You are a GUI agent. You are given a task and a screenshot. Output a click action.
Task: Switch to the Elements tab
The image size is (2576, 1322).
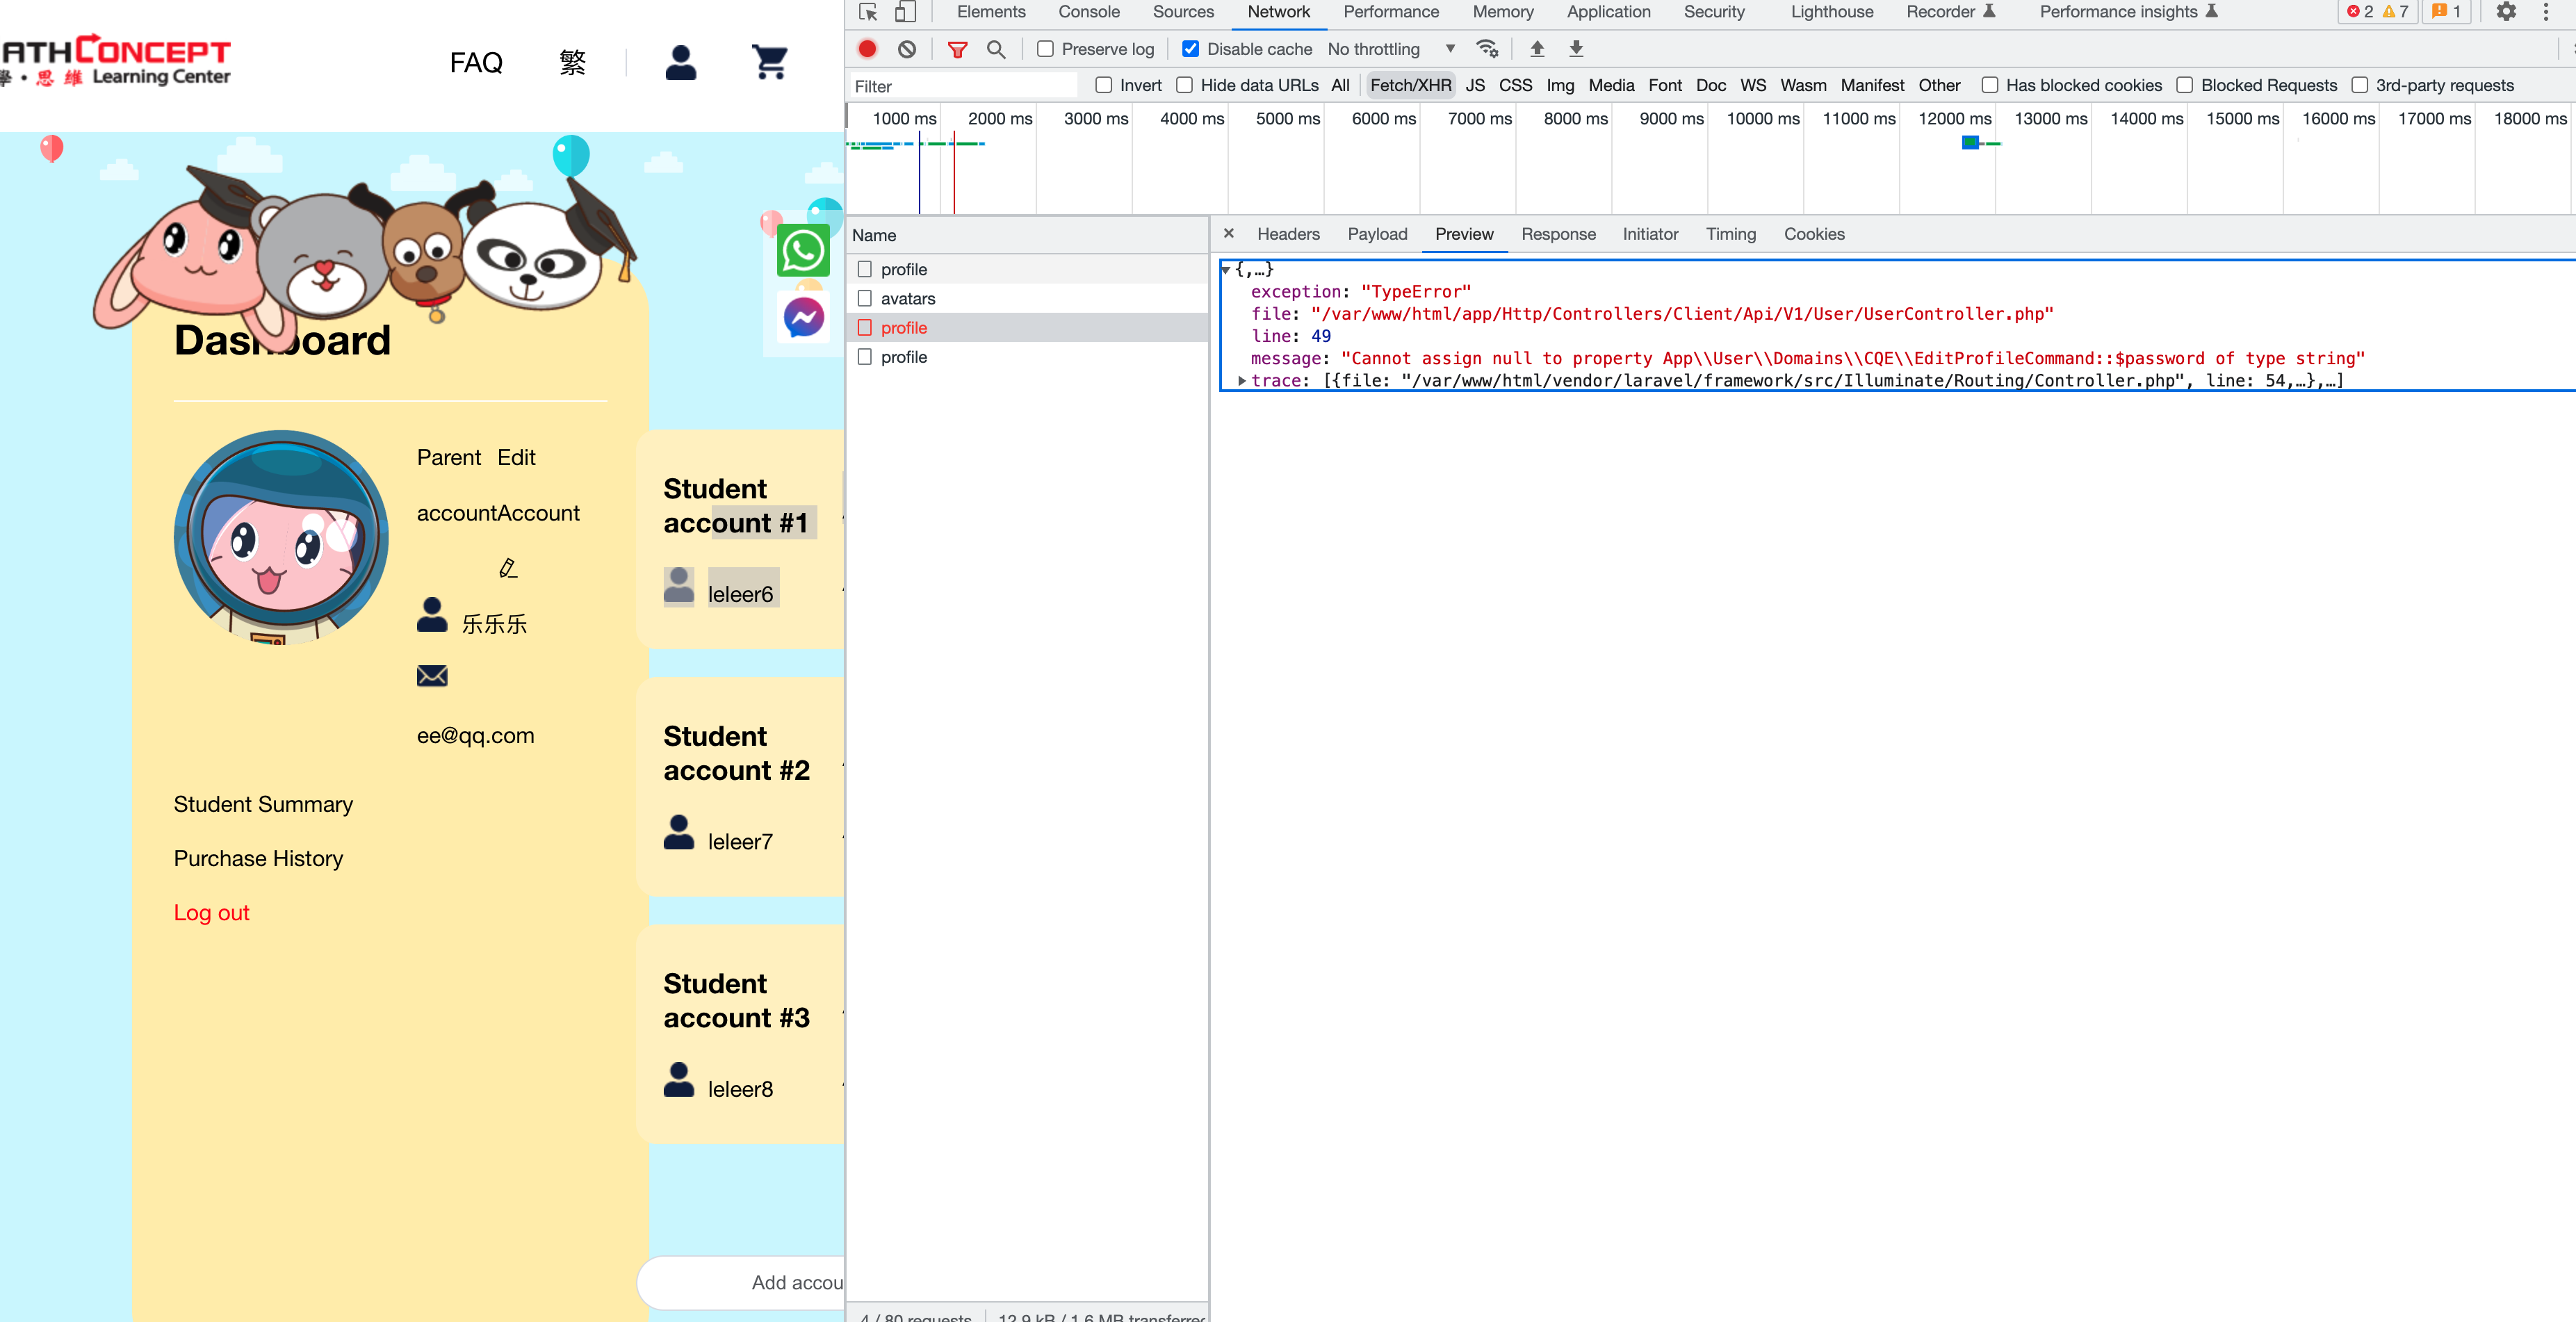click(991, 12)
